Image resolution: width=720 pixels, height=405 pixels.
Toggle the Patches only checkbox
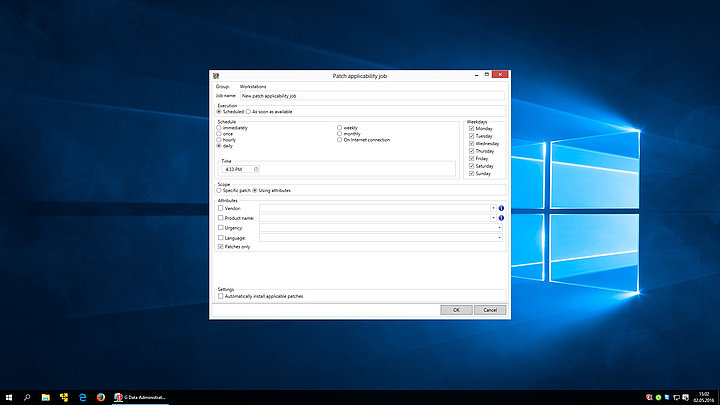coord(220,247)
